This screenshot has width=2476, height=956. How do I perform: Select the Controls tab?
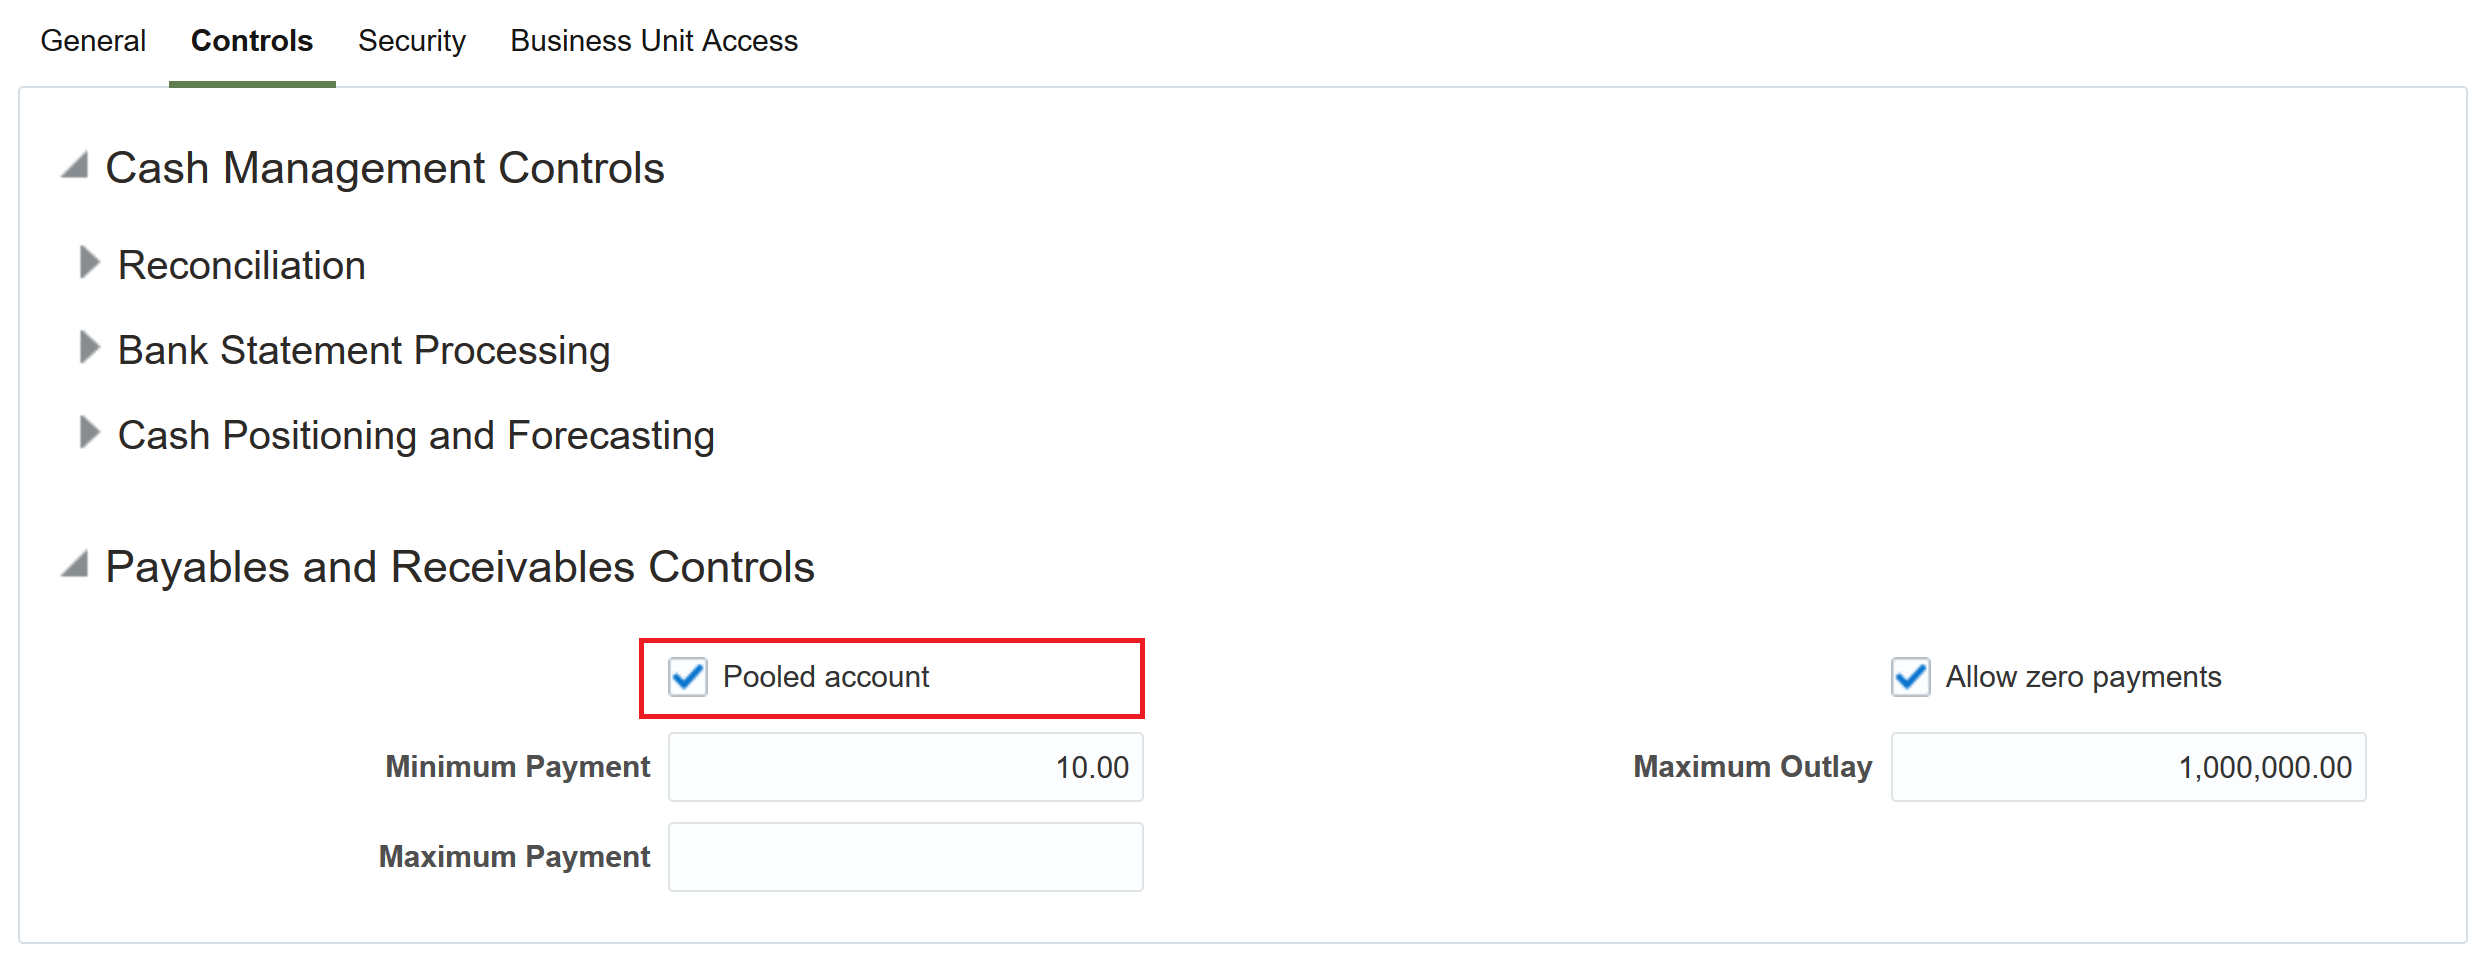[252, 41]
